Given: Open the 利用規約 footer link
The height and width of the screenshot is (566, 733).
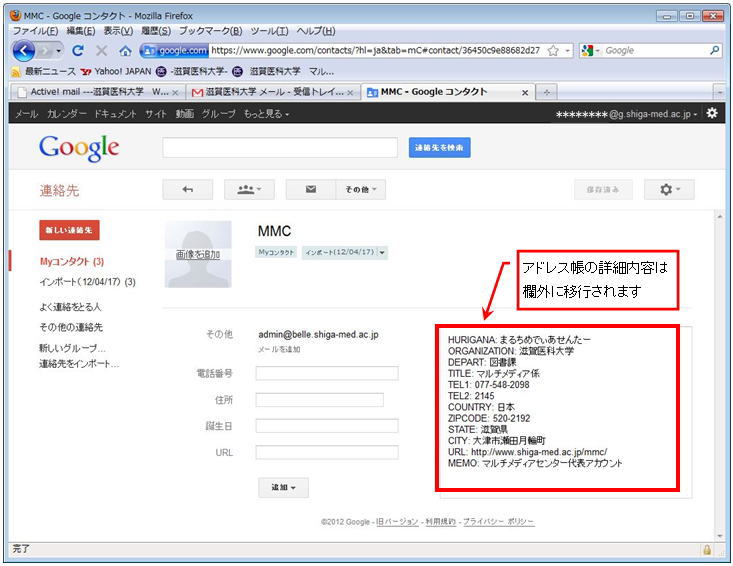Looking at the screenshot, I should point(440,522).
